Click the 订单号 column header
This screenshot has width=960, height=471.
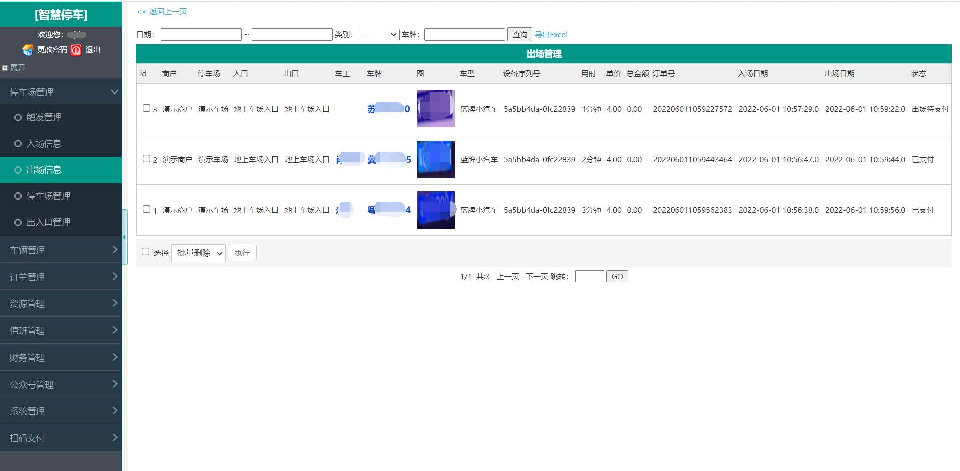tap(664, 73)
